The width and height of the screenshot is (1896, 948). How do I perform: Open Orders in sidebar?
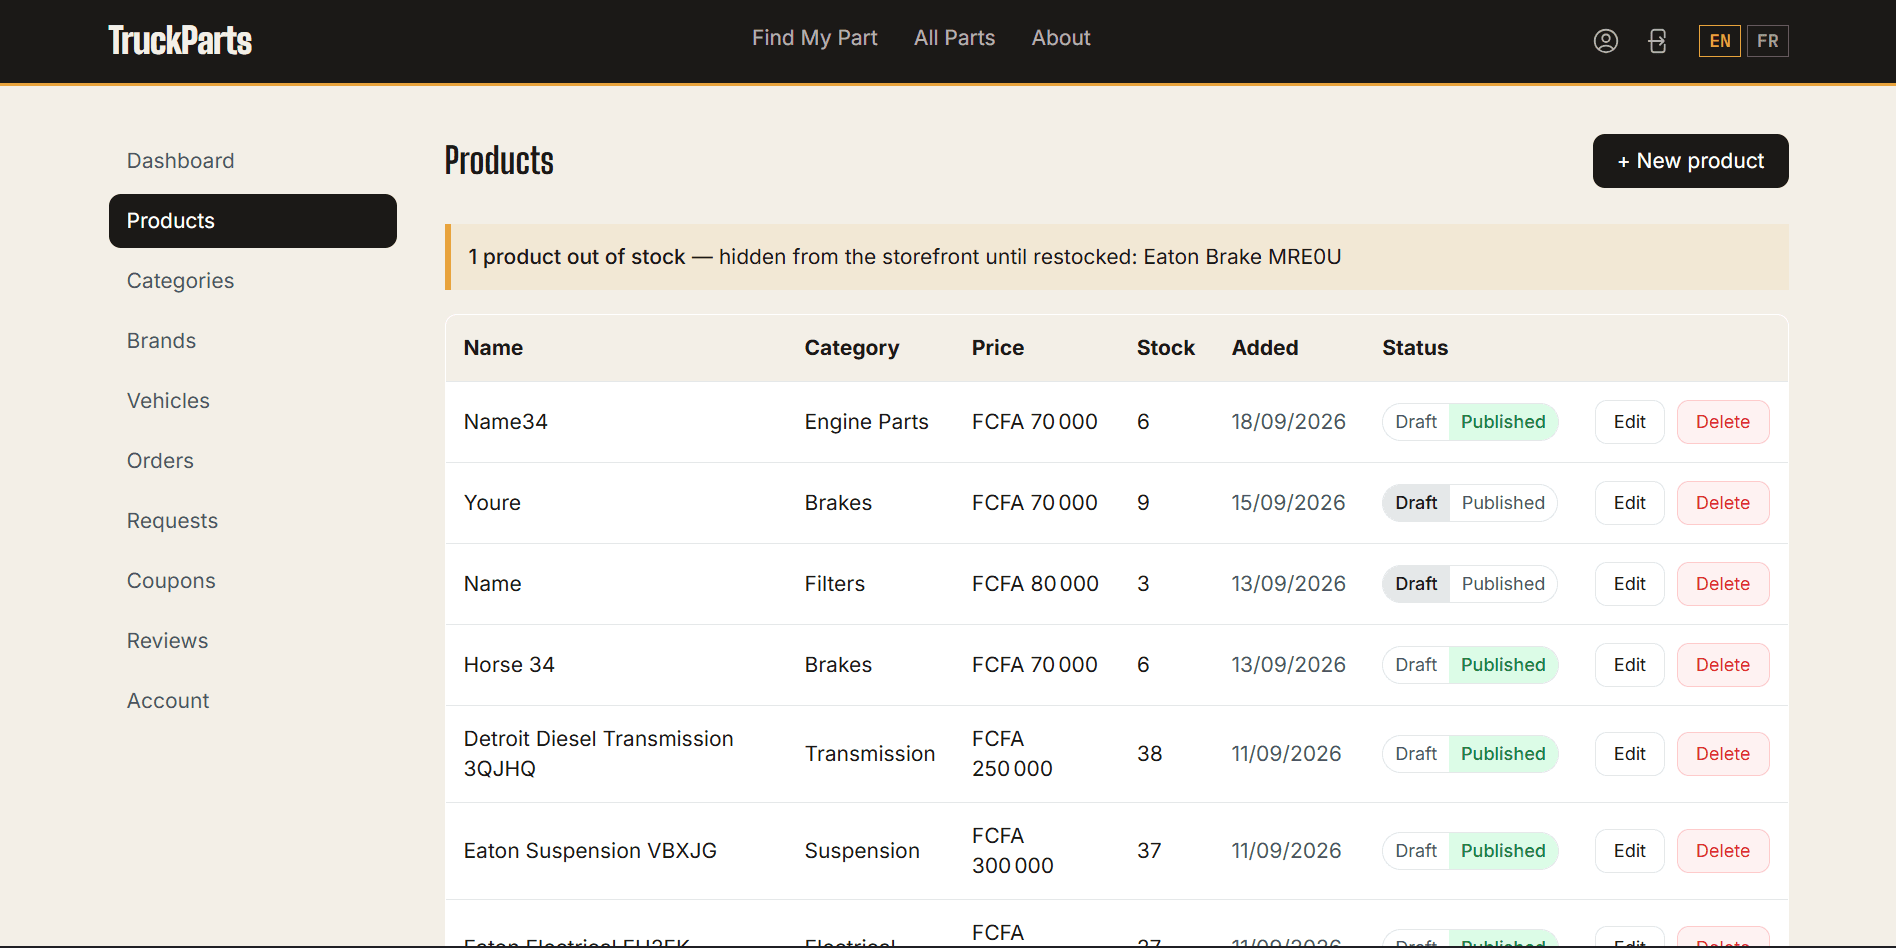click(x=253, y=461)
